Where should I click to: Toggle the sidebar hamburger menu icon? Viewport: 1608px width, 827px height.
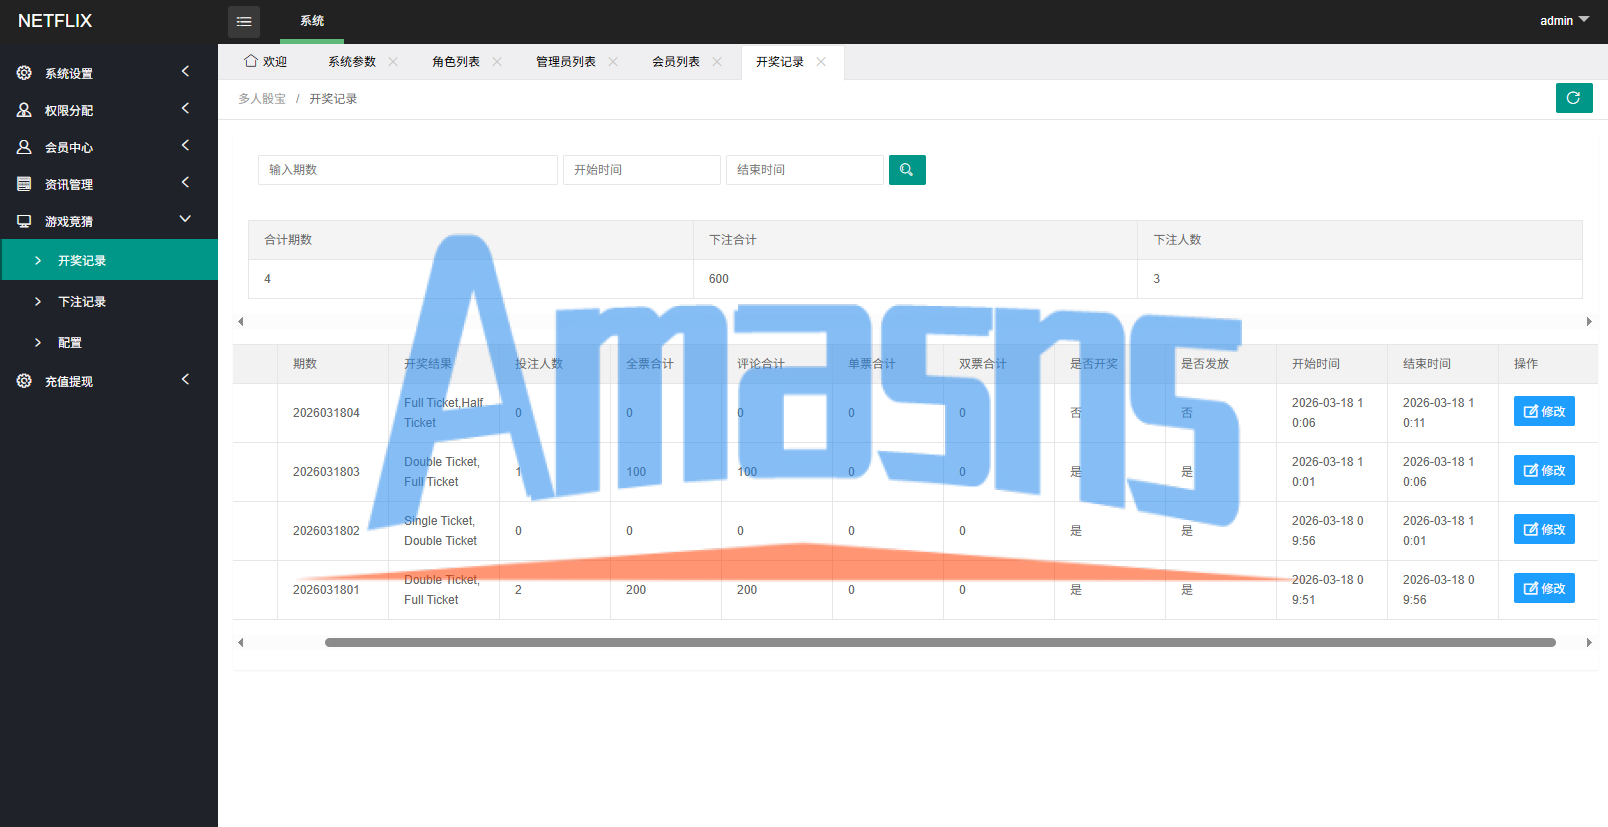click(x=243, y=21)
